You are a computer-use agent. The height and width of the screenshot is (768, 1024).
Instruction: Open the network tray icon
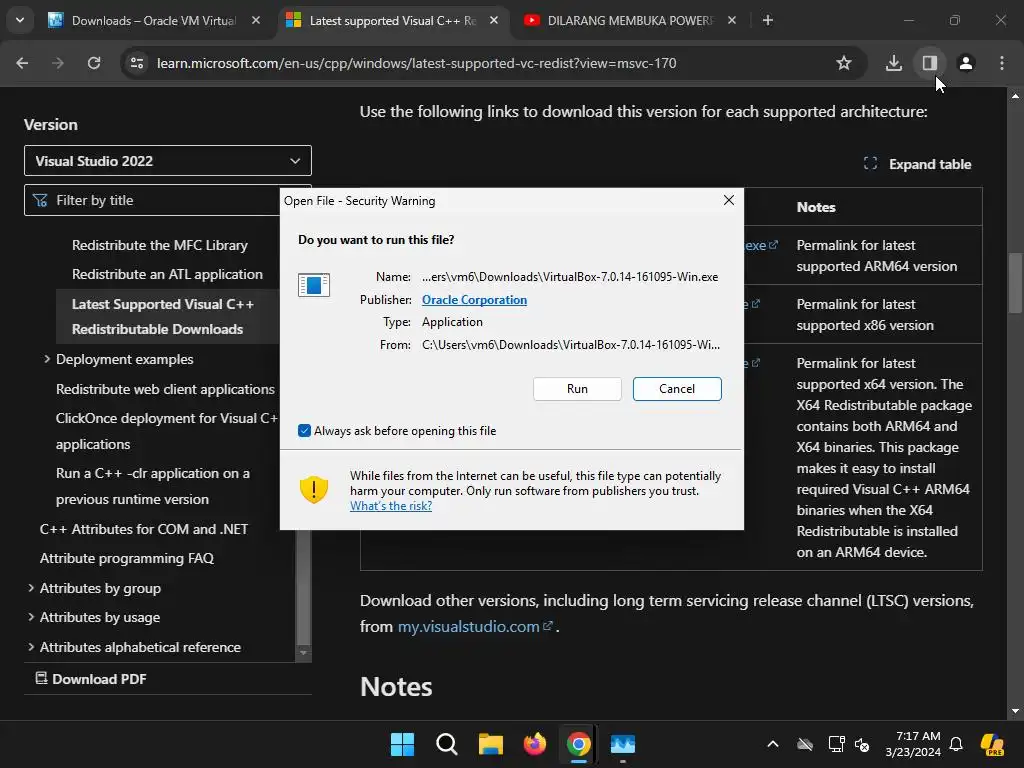coord(836,744)
